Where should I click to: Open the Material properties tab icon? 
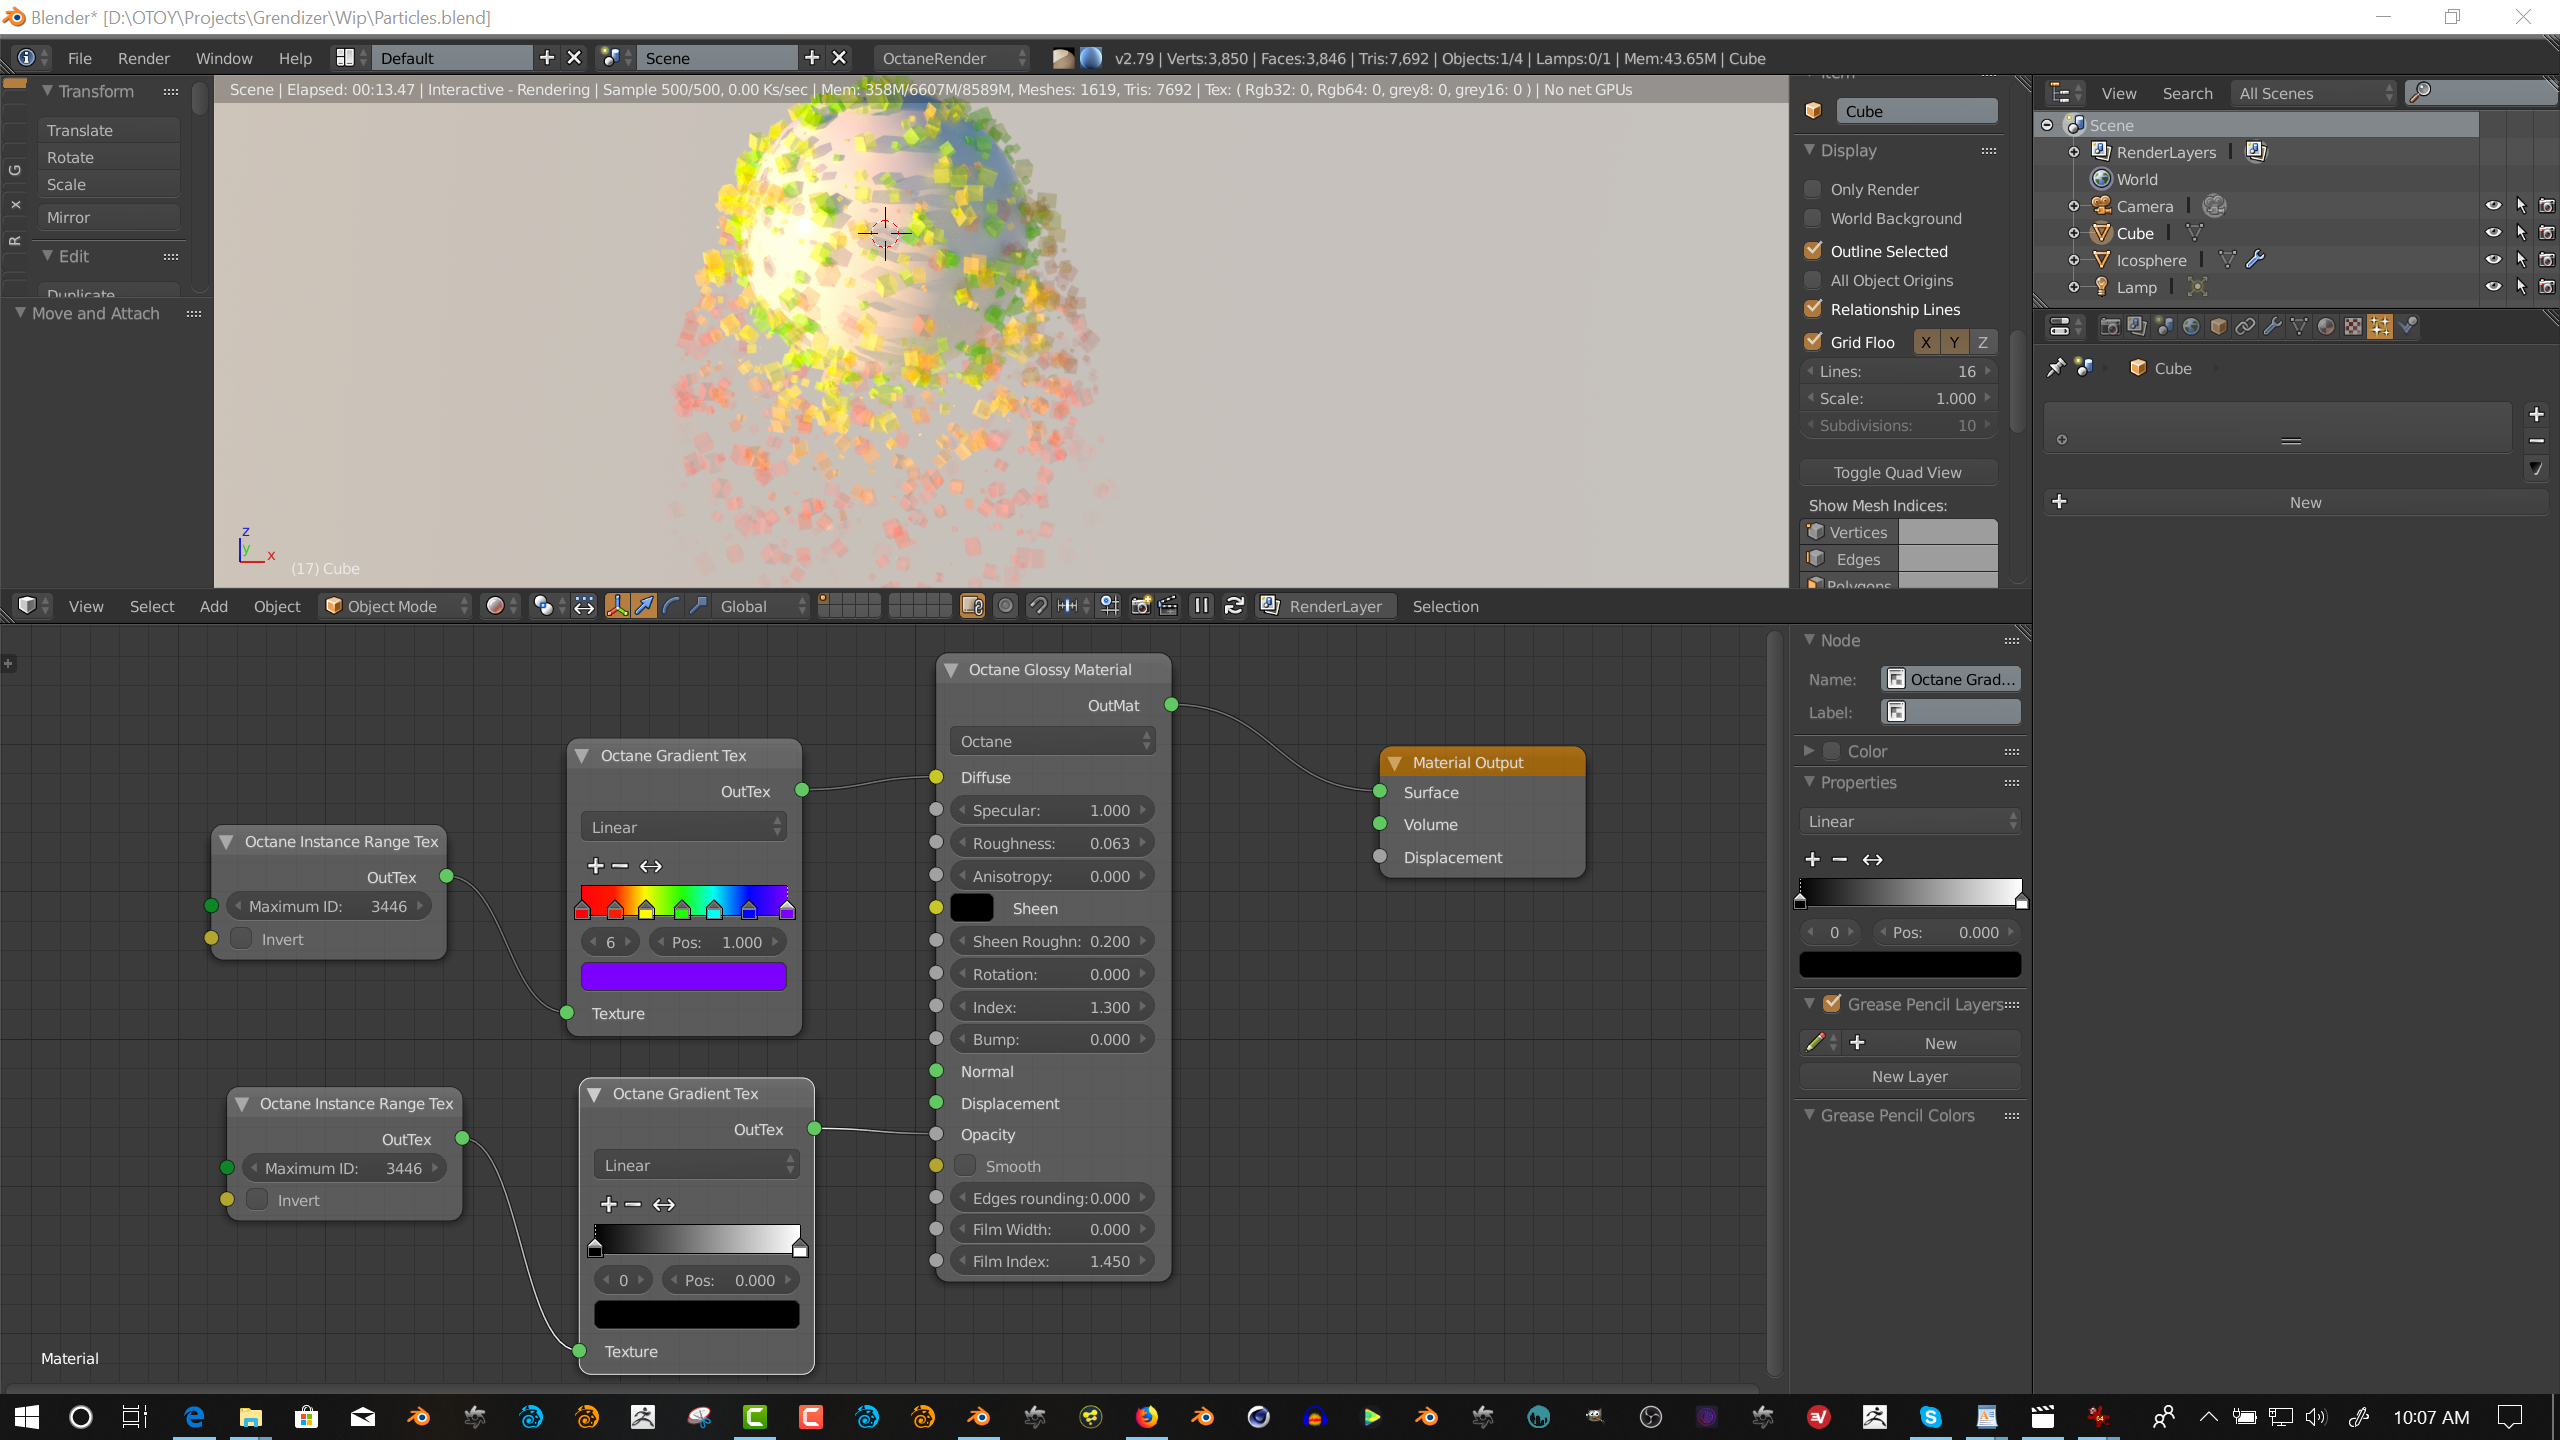click(x=2326, y=326)
